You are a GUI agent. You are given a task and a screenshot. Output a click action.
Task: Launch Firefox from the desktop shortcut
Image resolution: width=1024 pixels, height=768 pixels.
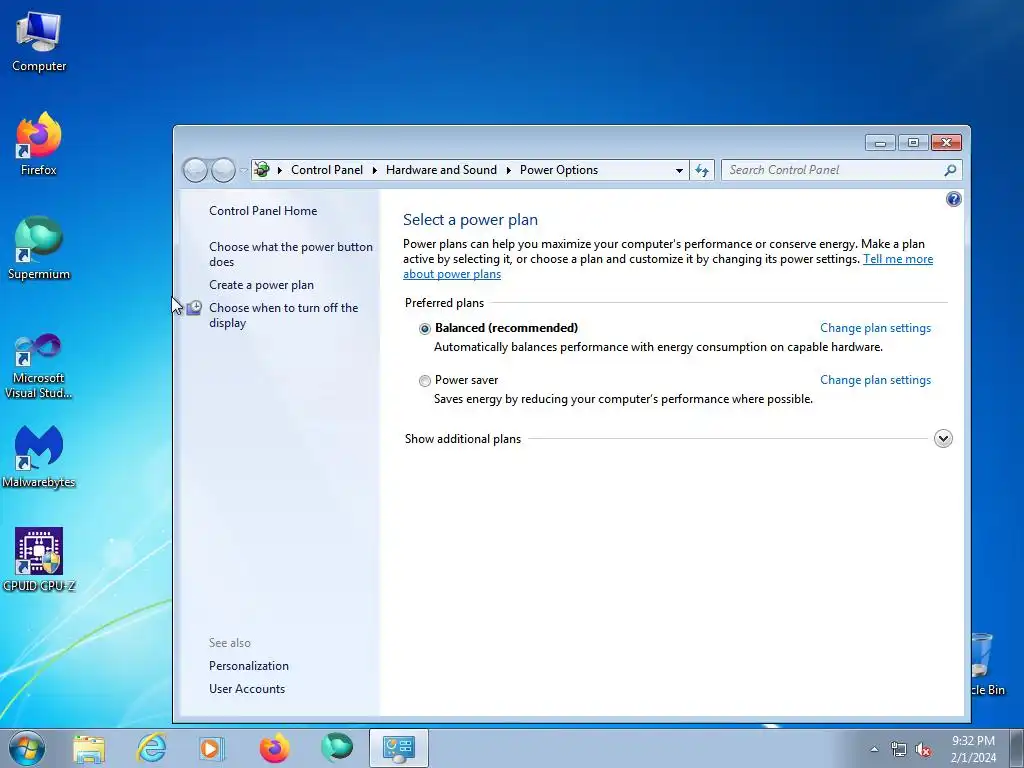click(39, 144)
